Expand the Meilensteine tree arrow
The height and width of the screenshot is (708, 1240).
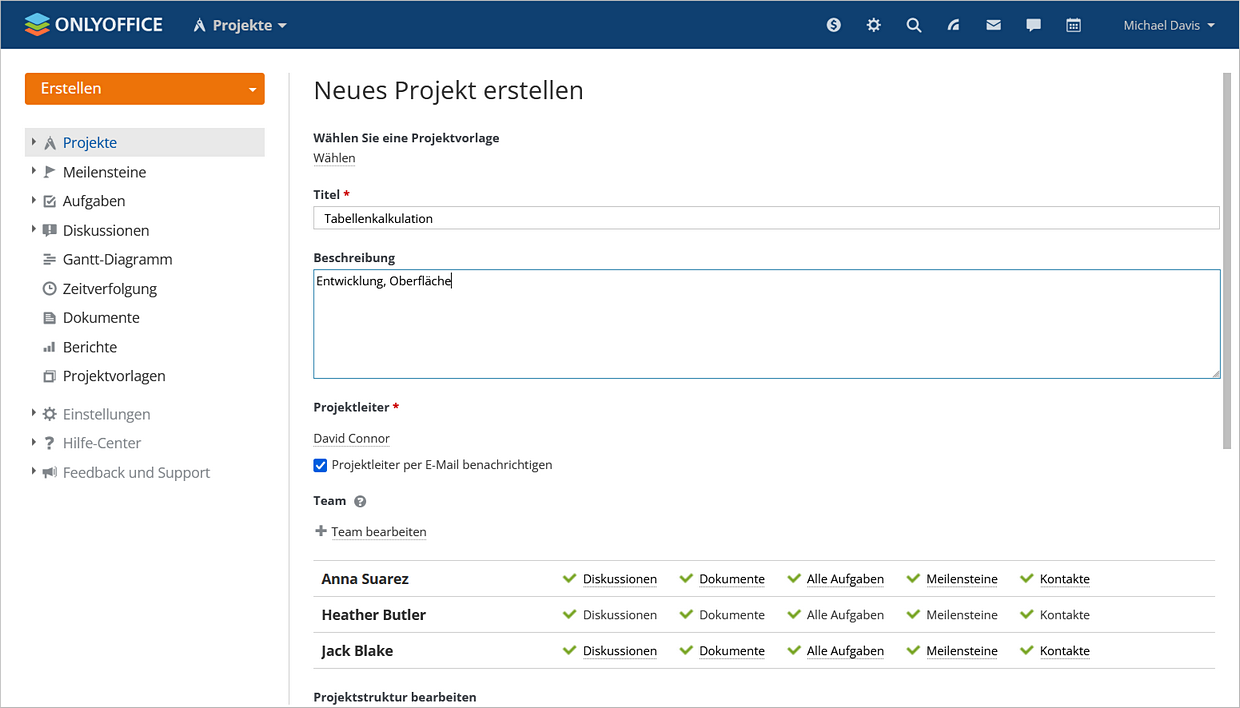[34, 172]
